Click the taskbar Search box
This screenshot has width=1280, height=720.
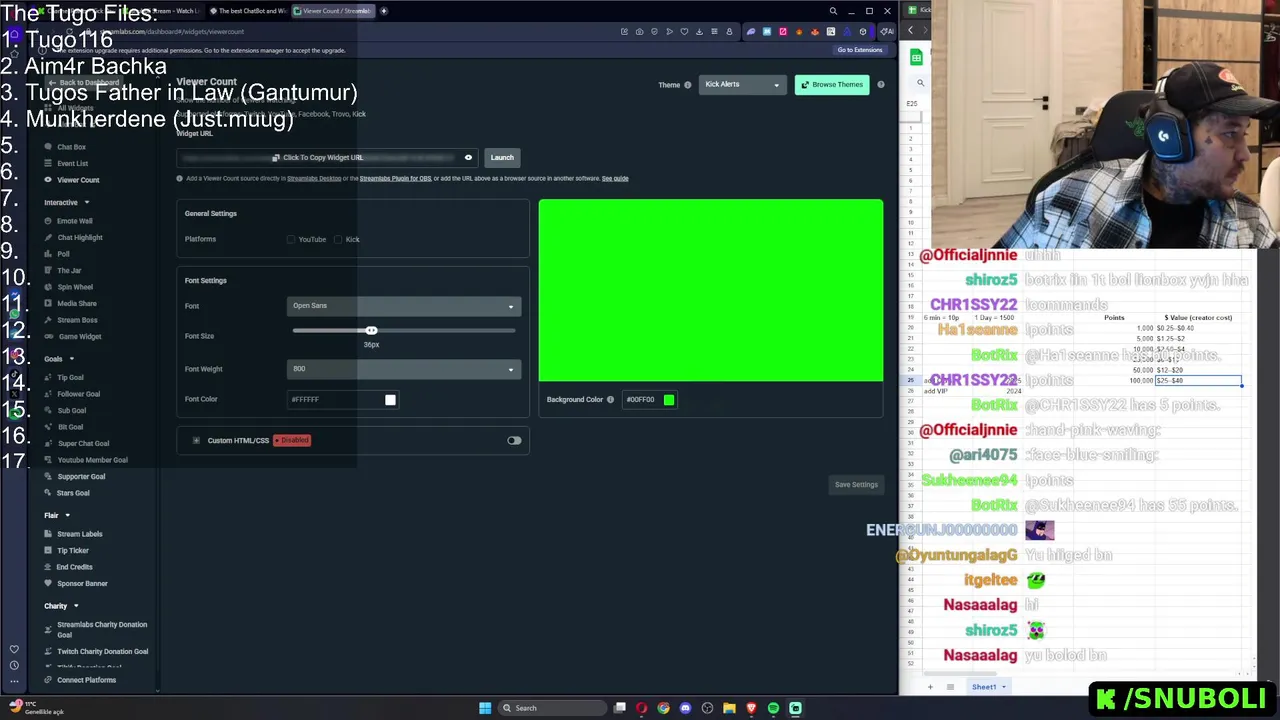coord(551,708)
